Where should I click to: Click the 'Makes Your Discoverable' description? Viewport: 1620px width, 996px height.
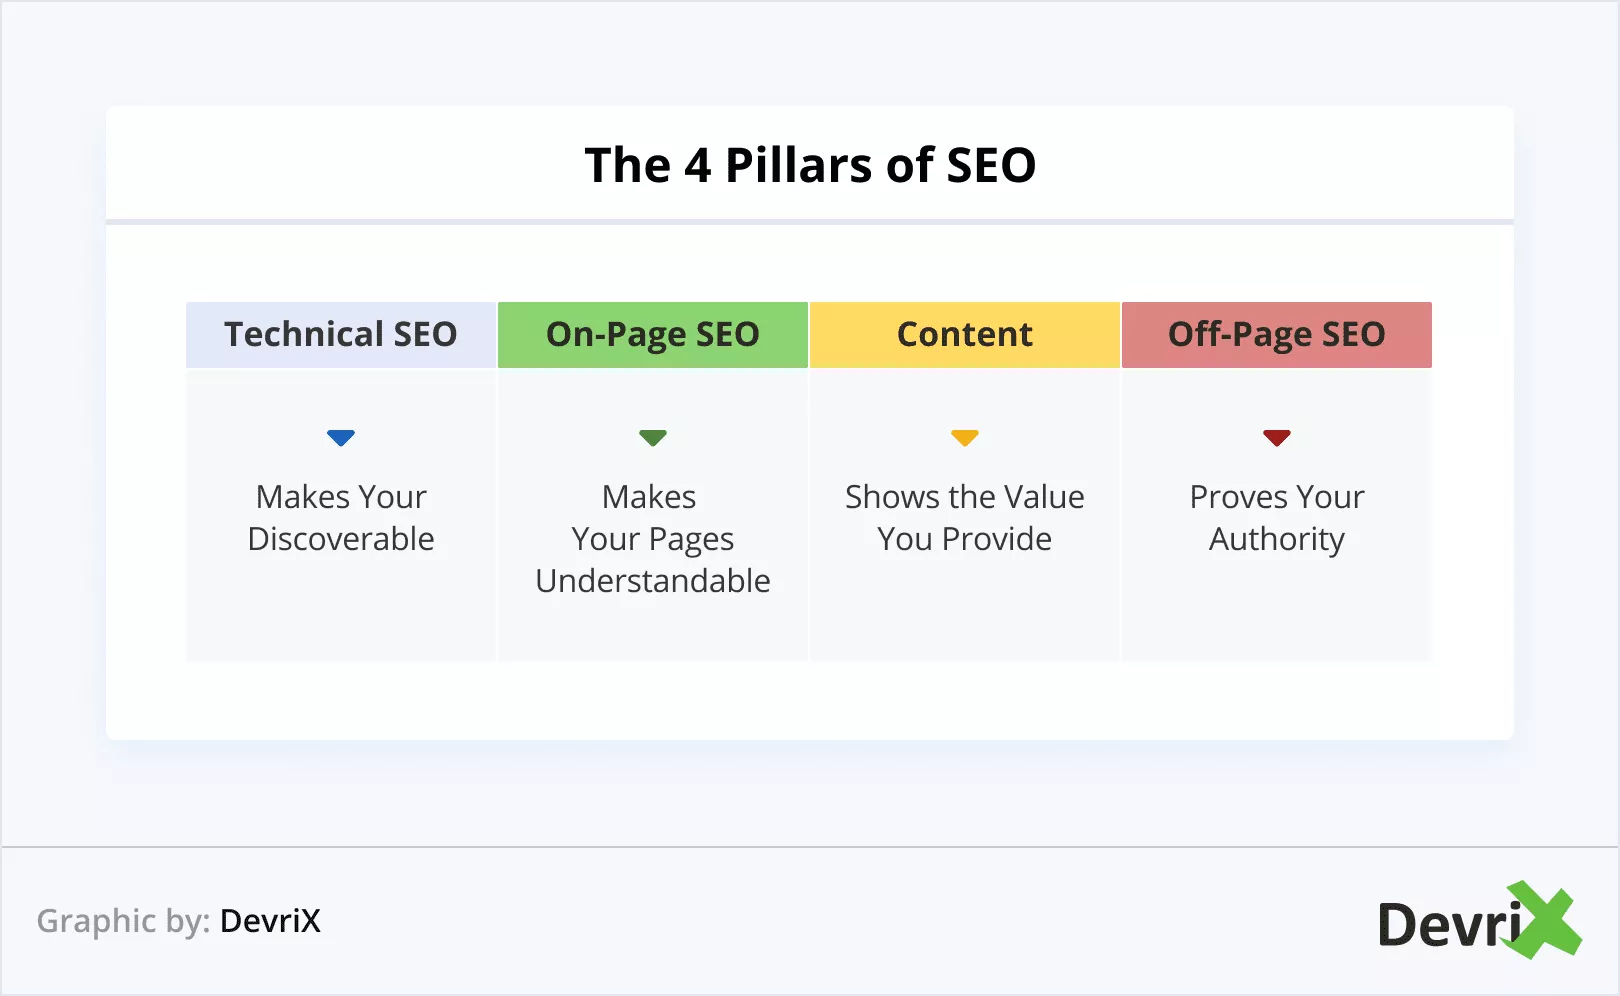point(341,518)
